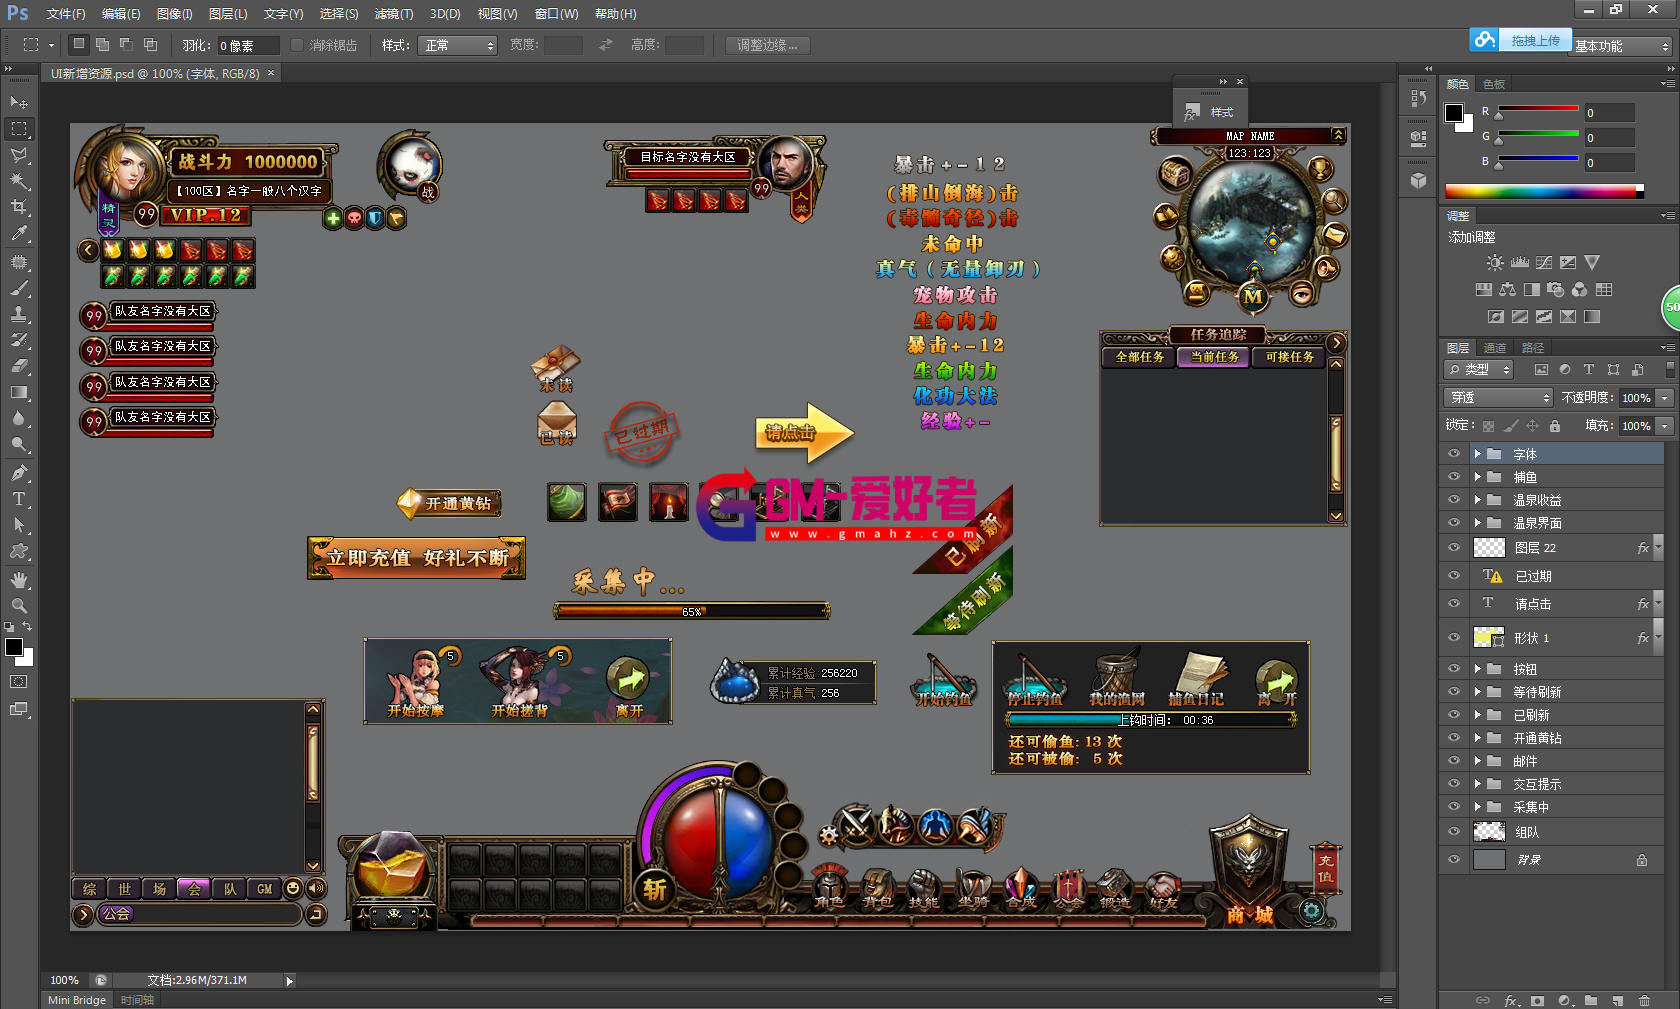The height and width of the screenshot is (1009, 1680).
Task: Expand the 采集中 layer group
Action: 1477,807
